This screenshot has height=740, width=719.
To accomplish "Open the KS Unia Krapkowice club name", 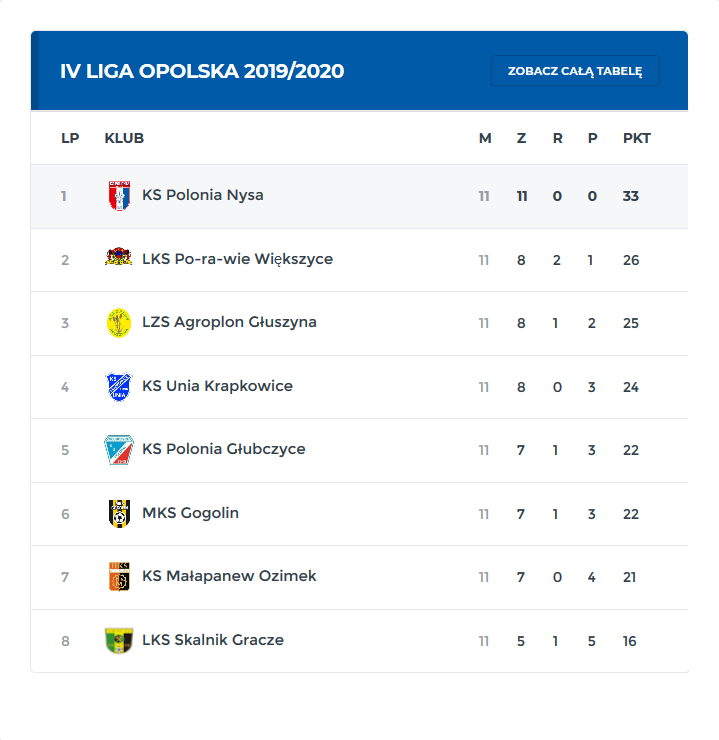I will 217,386.
